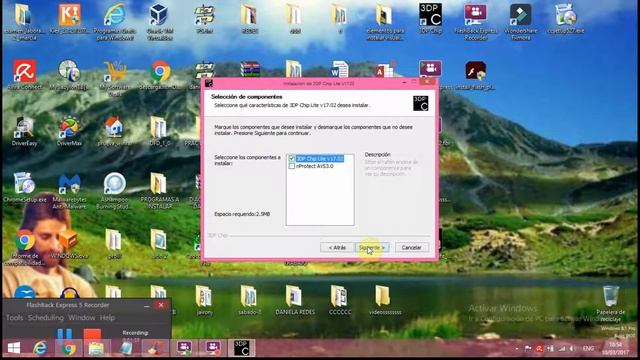The height and width of the screenshot is (360, 640).
Task: Click the Windows Start button
Action: [14, 348]
